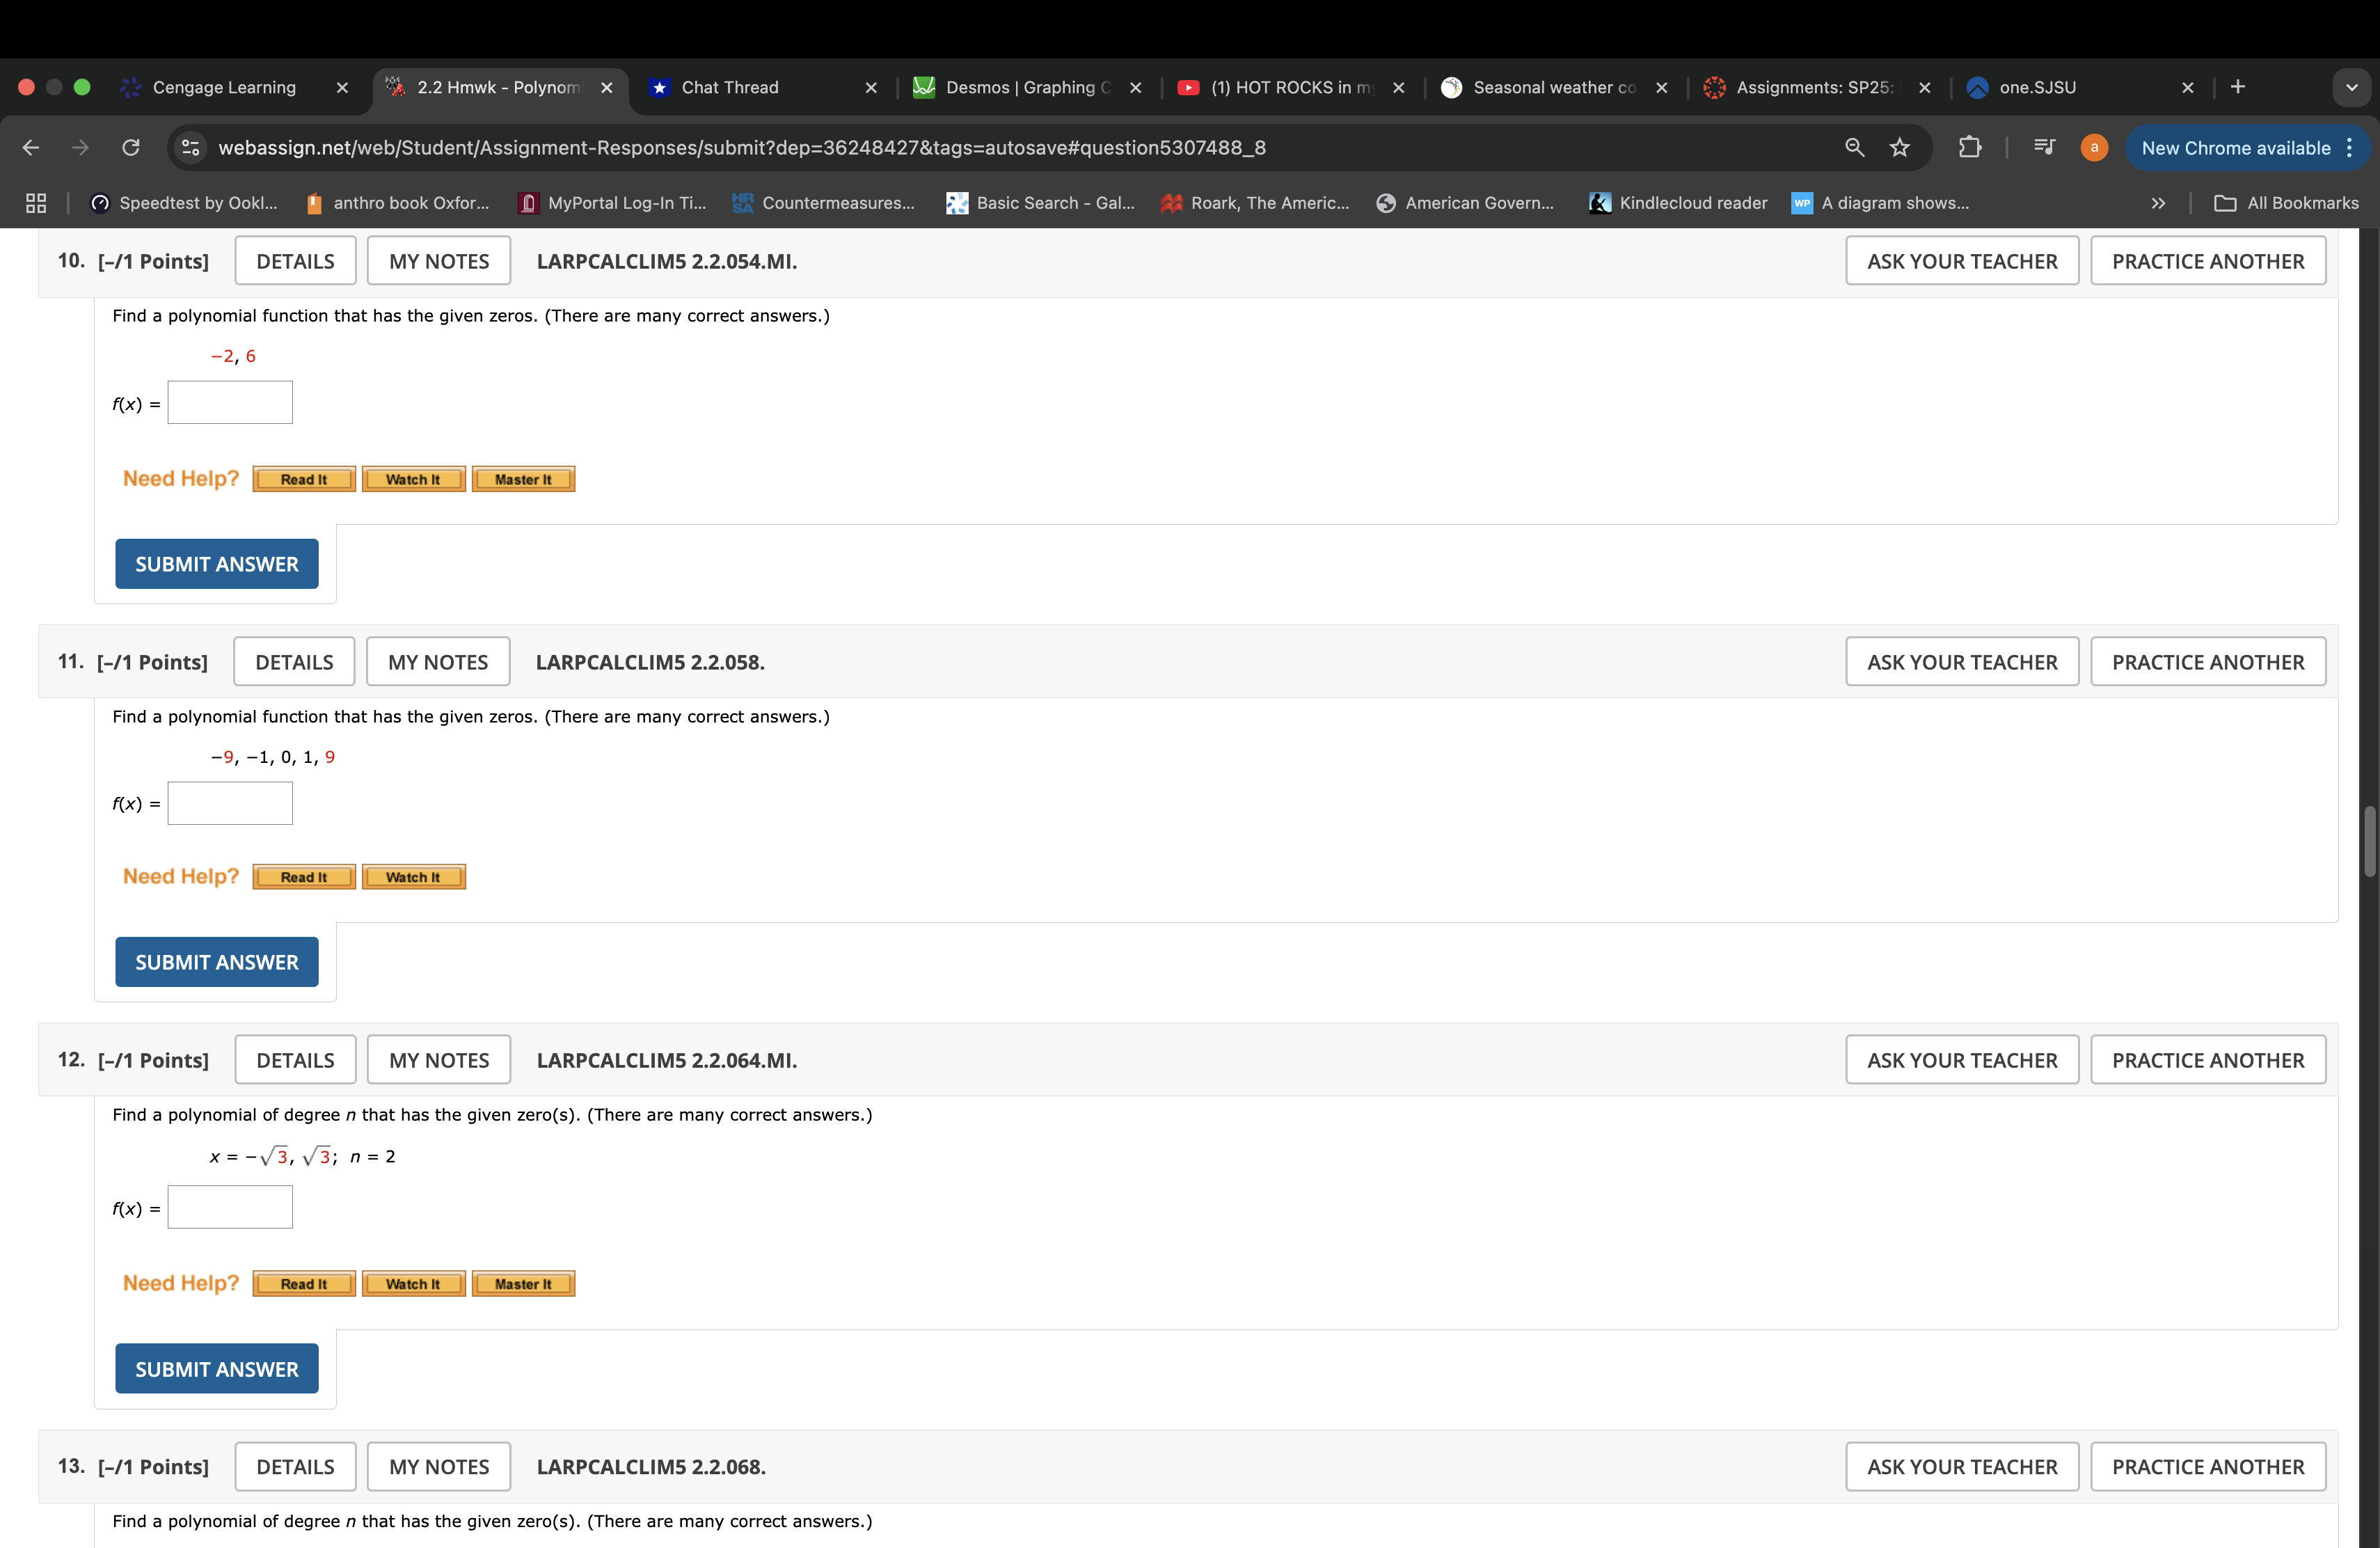Click Watch It help for question 12

[413, 1284]
